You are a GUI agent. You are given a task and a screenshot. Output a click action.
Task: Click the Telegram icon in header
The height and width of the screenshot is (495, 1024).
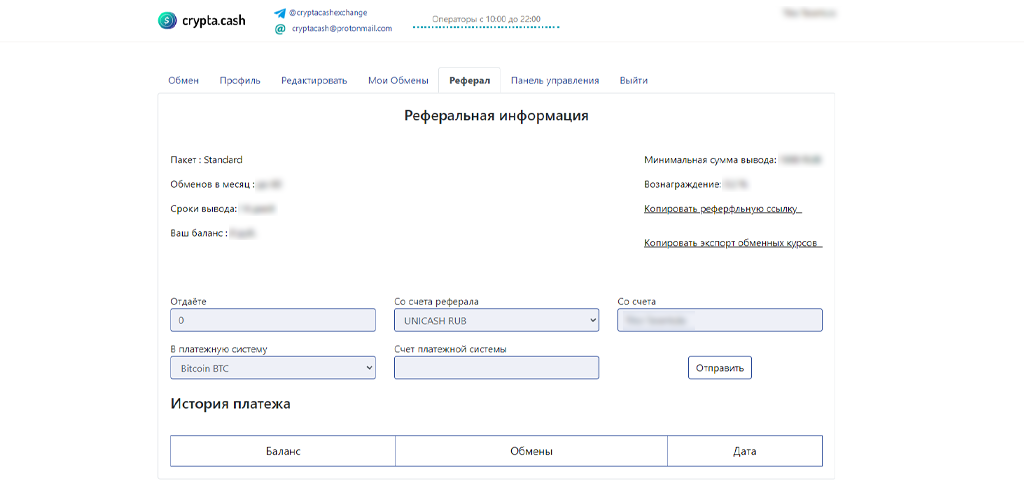[x=280, y=13]
